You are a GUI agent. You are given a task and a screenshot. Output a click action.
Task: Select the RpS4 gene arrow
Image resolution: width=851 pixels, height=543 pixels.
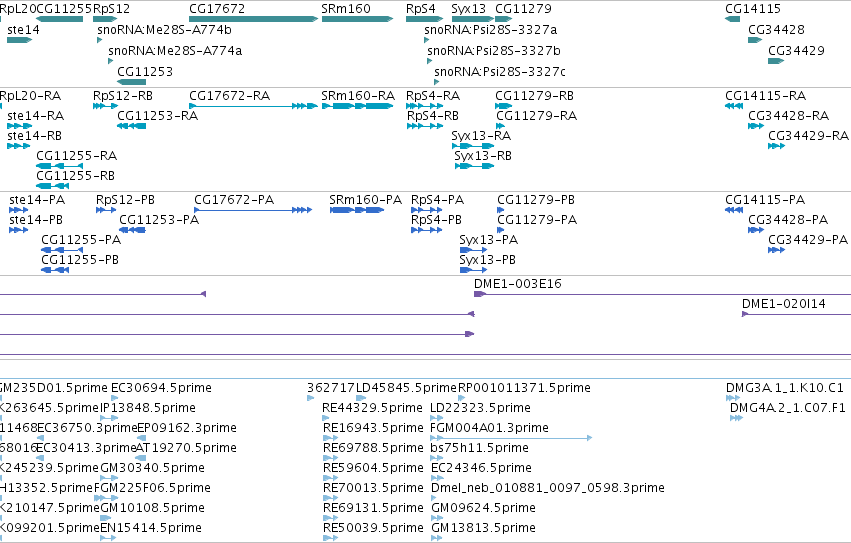[424, 19]
